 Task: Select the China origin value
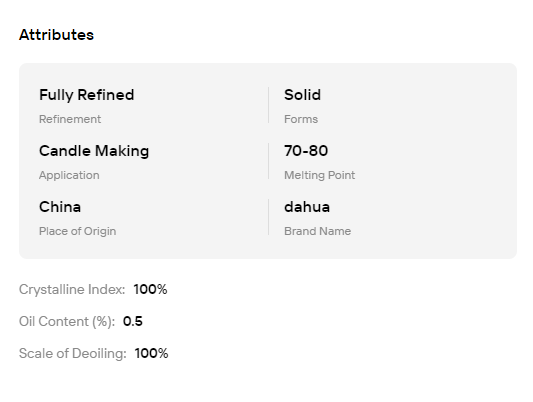pos(60,207)
